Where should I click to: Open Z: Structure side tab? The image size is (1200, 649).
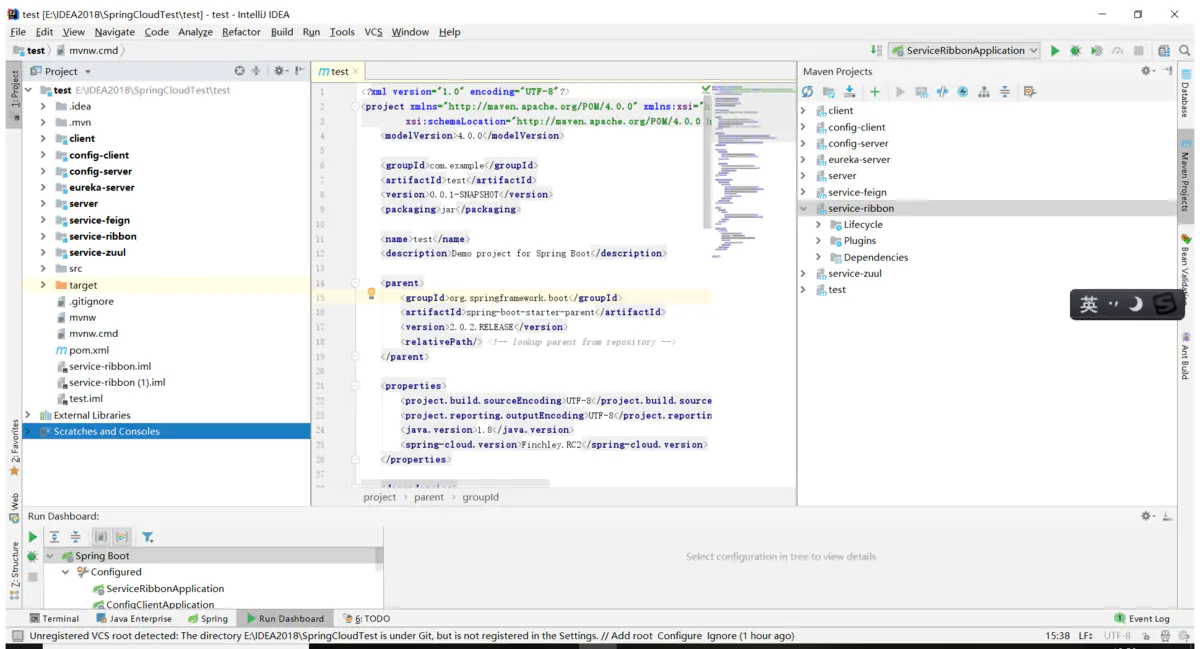(14, 570)
